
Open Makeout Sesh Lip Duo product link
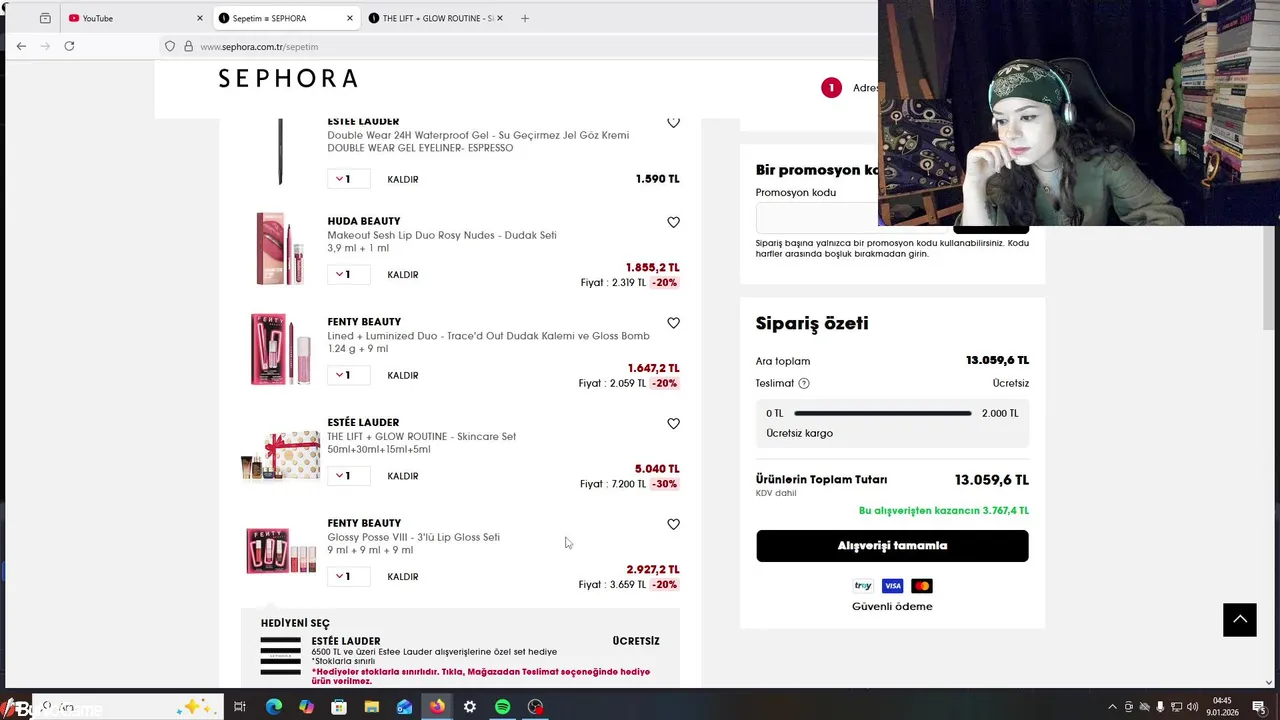coord(442,235)
